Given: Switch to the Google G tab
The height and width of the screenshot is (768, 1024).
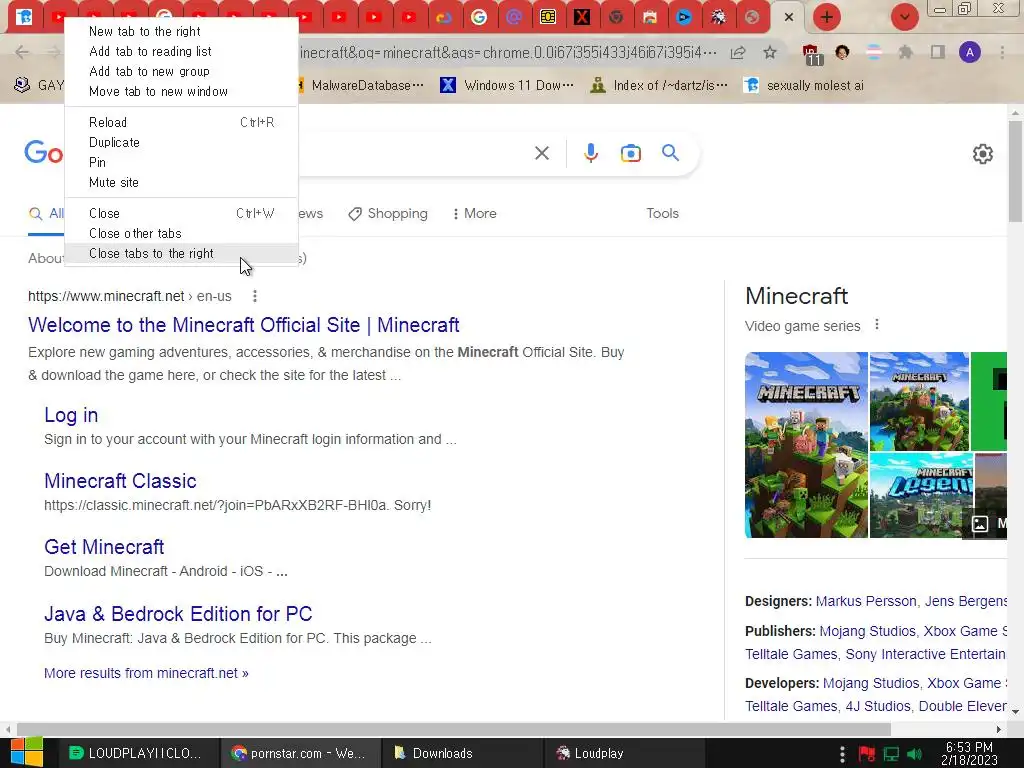Looking at the screenshot, I should [479, 17].
